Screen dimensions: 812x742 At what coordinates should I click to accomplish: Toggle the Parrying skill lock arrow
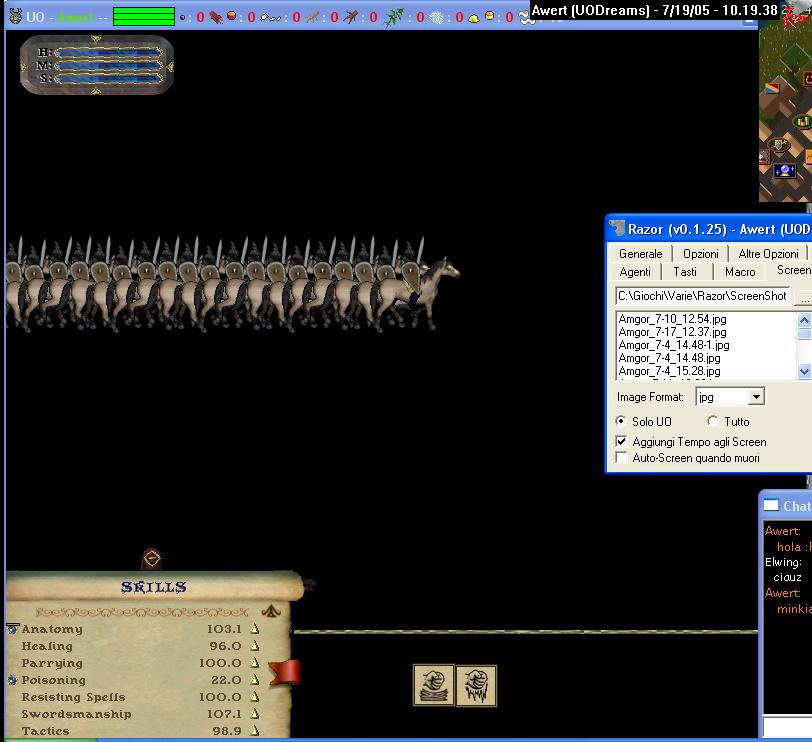pos(254,662)
